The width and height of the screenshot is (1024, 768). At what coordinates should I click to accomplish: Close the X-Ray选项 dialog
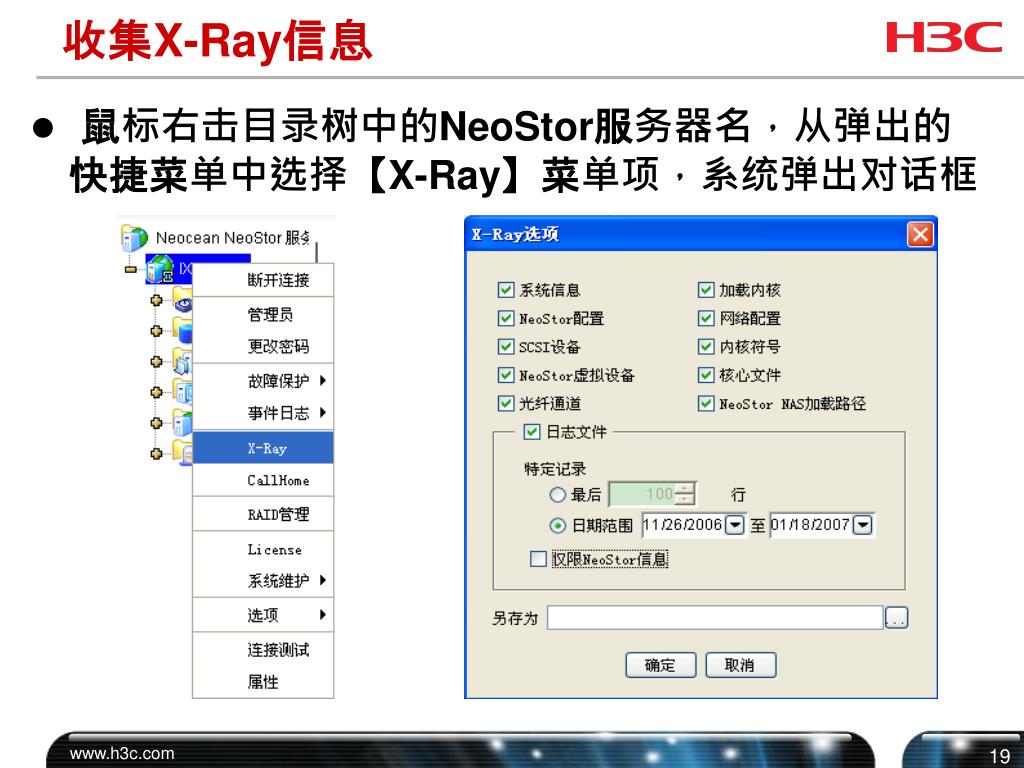920,234
